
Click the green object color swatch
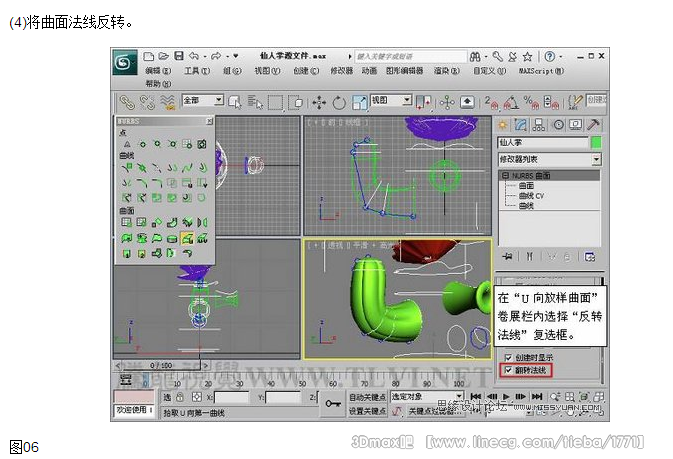596,142
